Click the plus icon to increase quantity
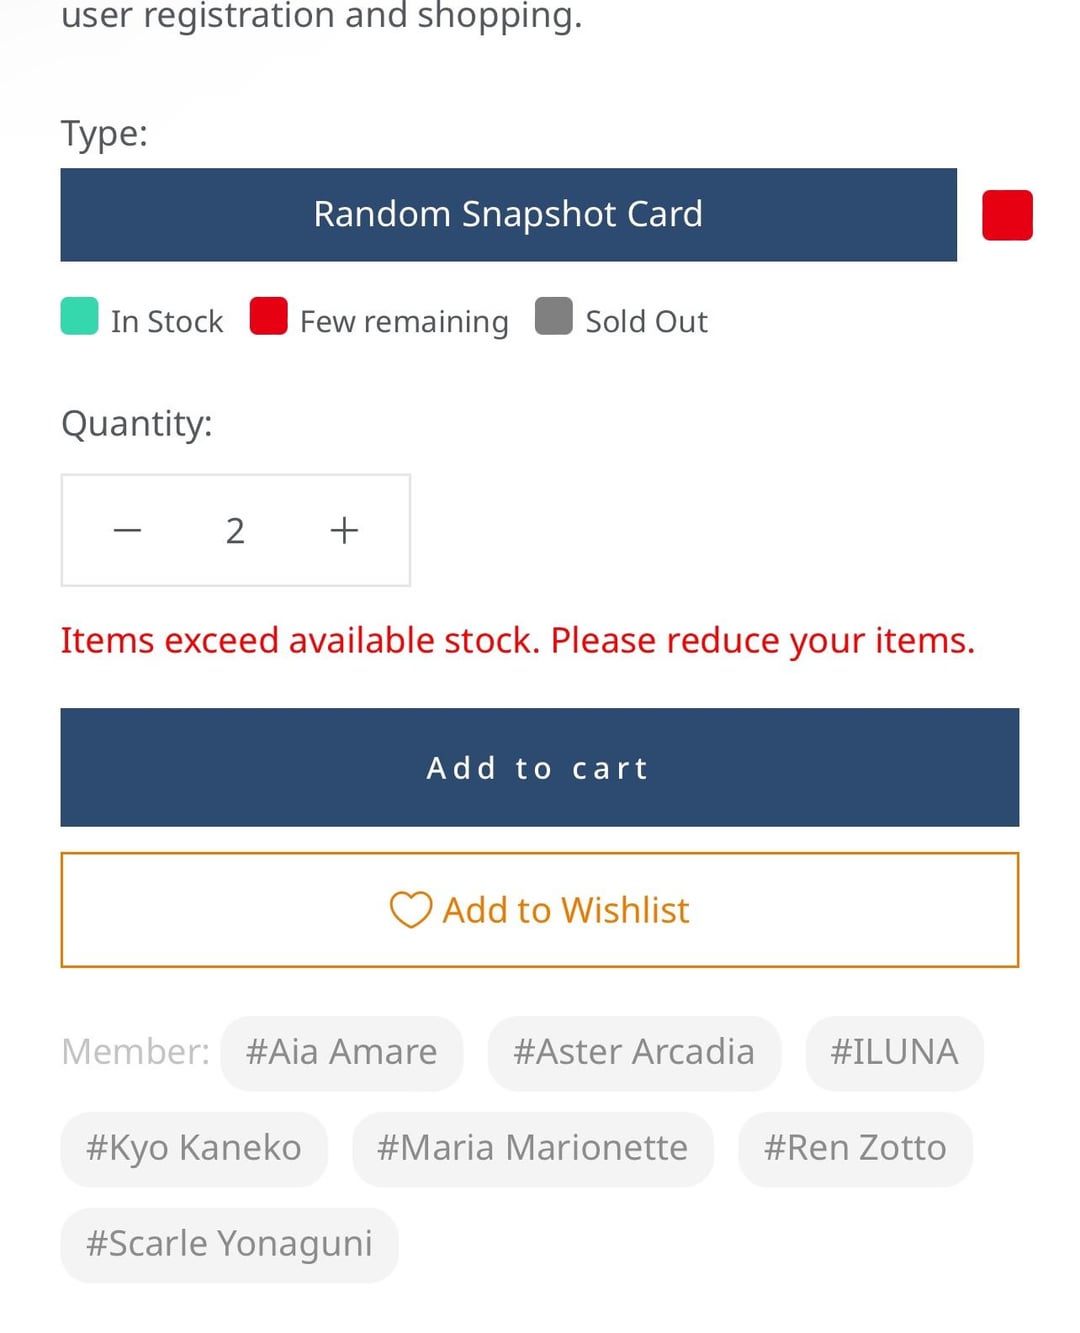1080x1333 pixels. click(x=344, y=530)
